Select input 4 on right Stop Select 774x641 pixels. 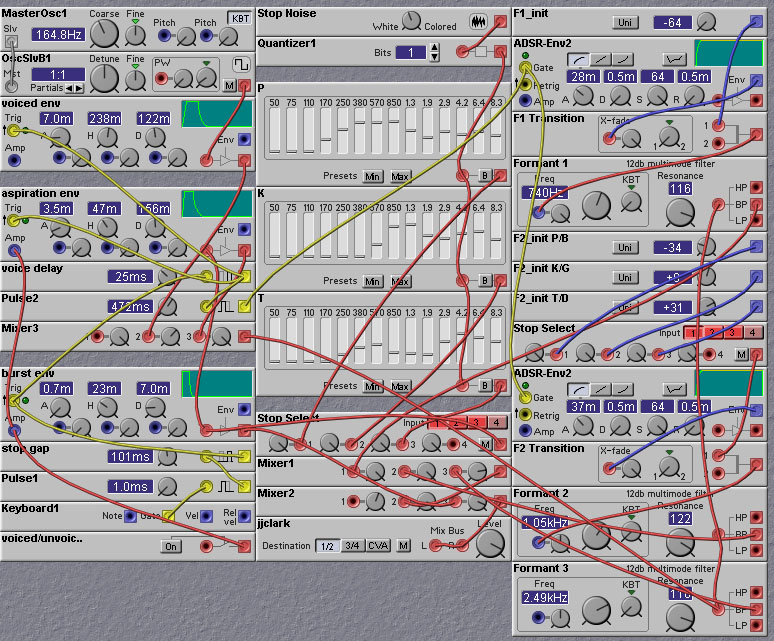point(752,332)
